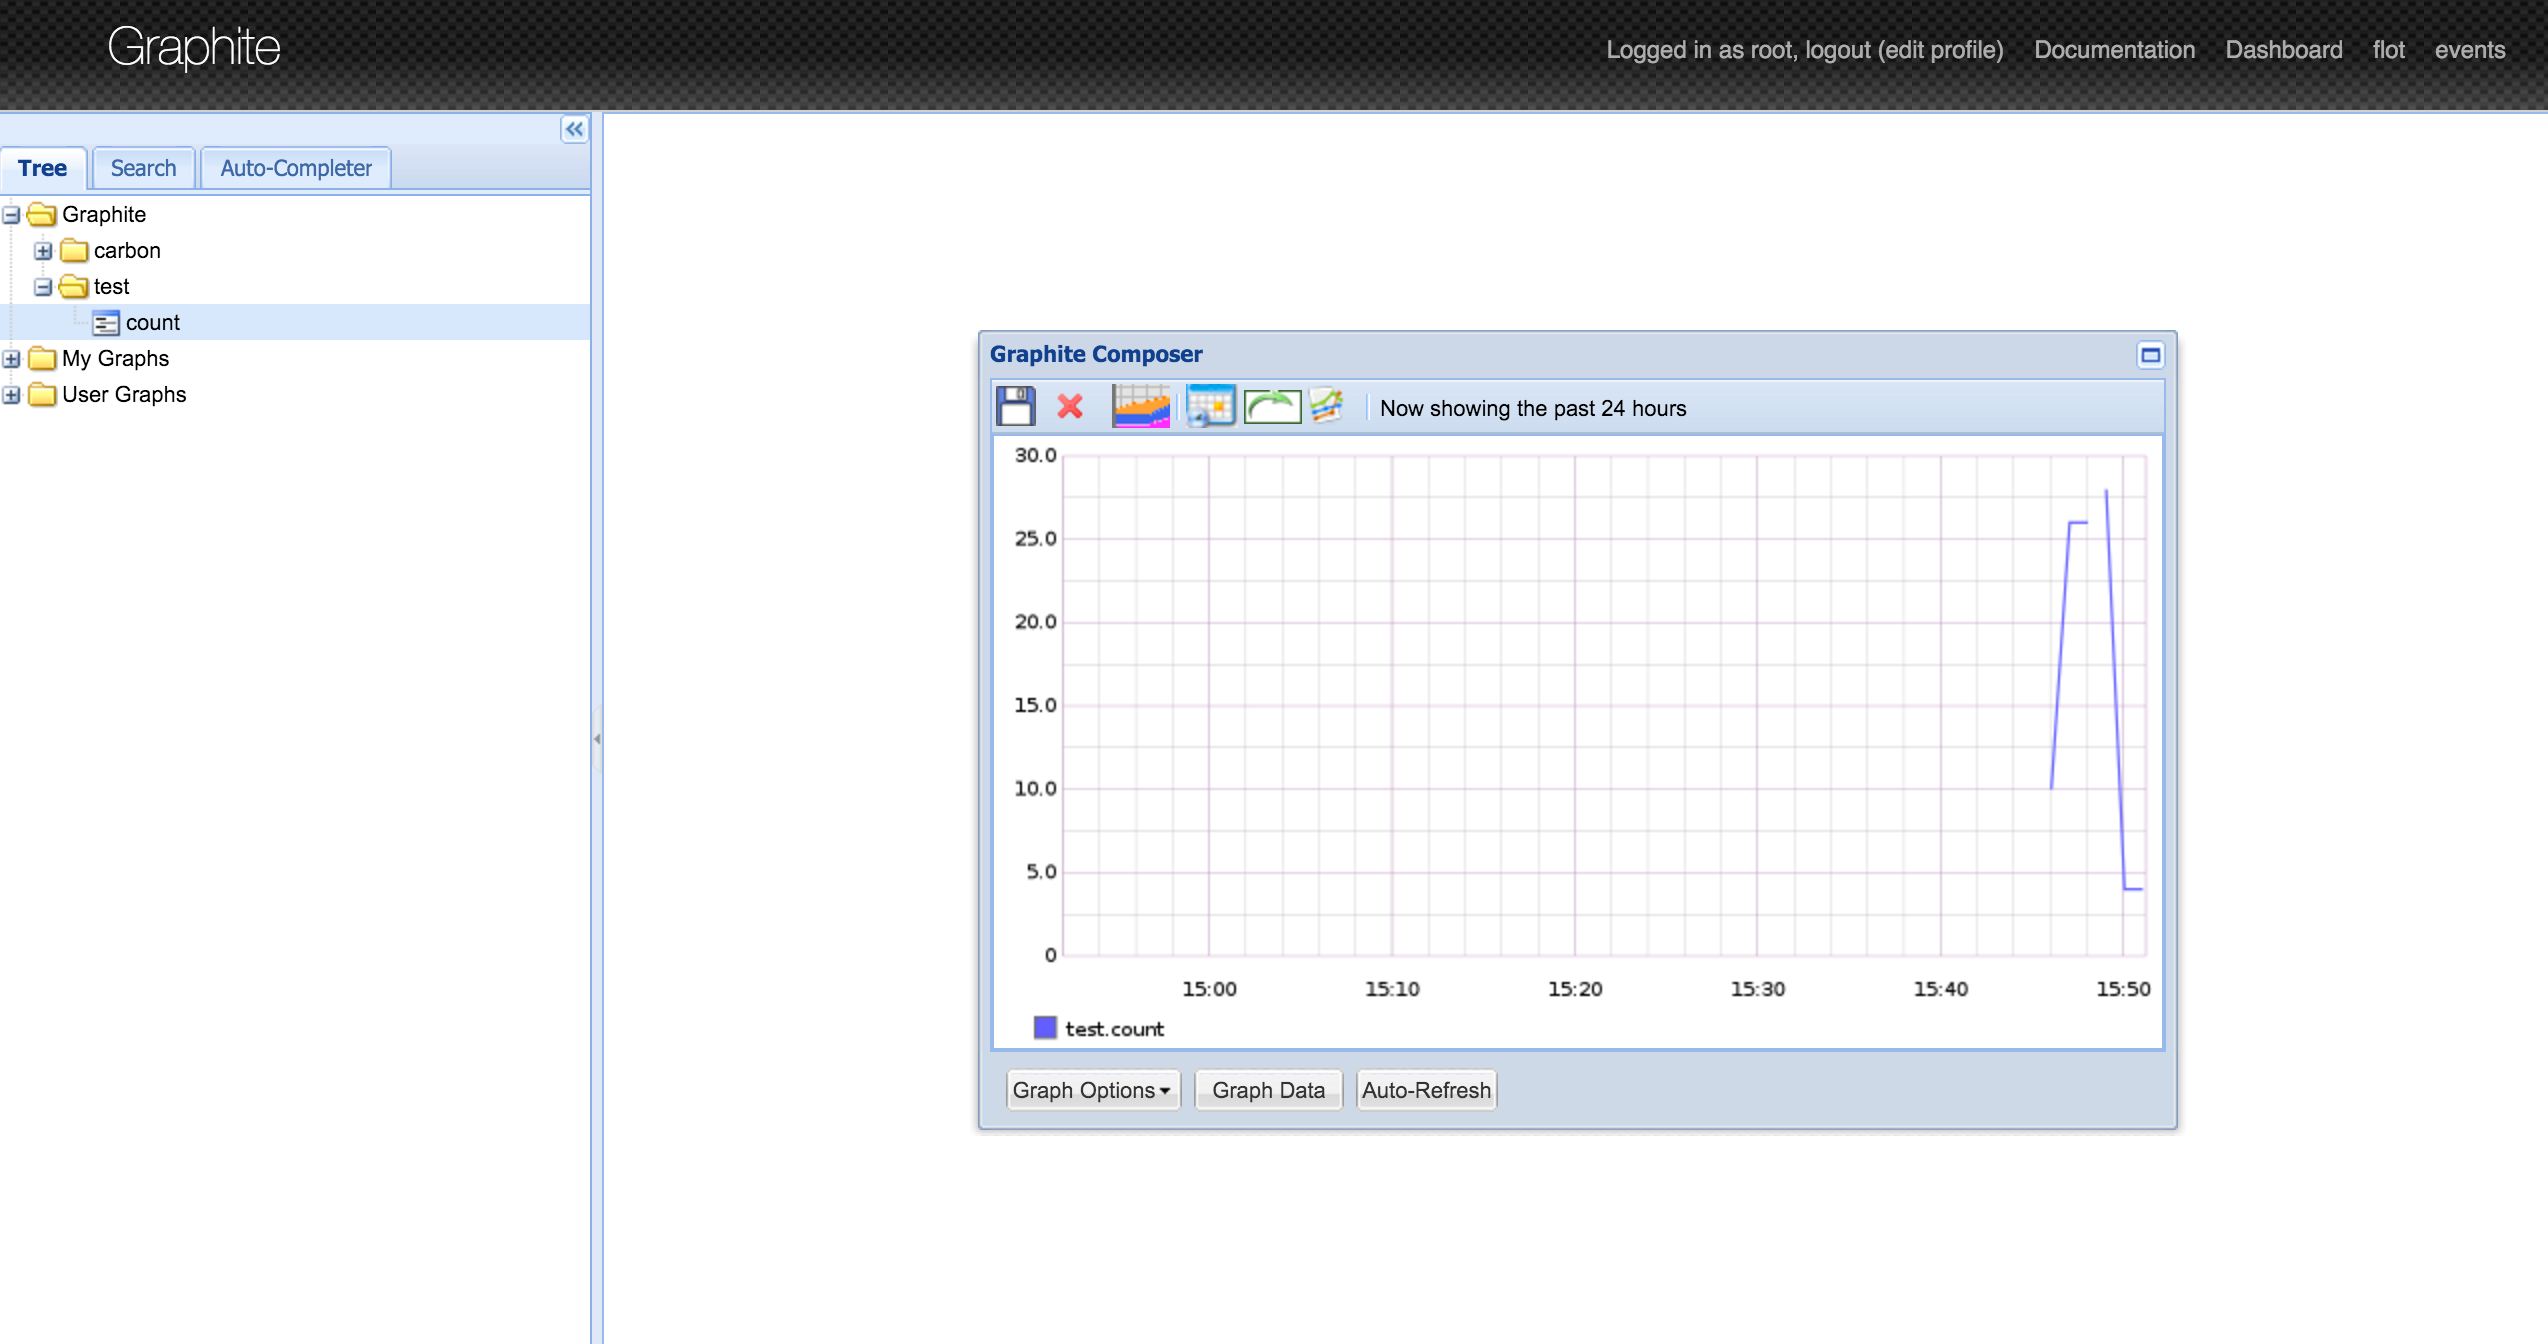Expand the User Graphs folder

[11, 395]
